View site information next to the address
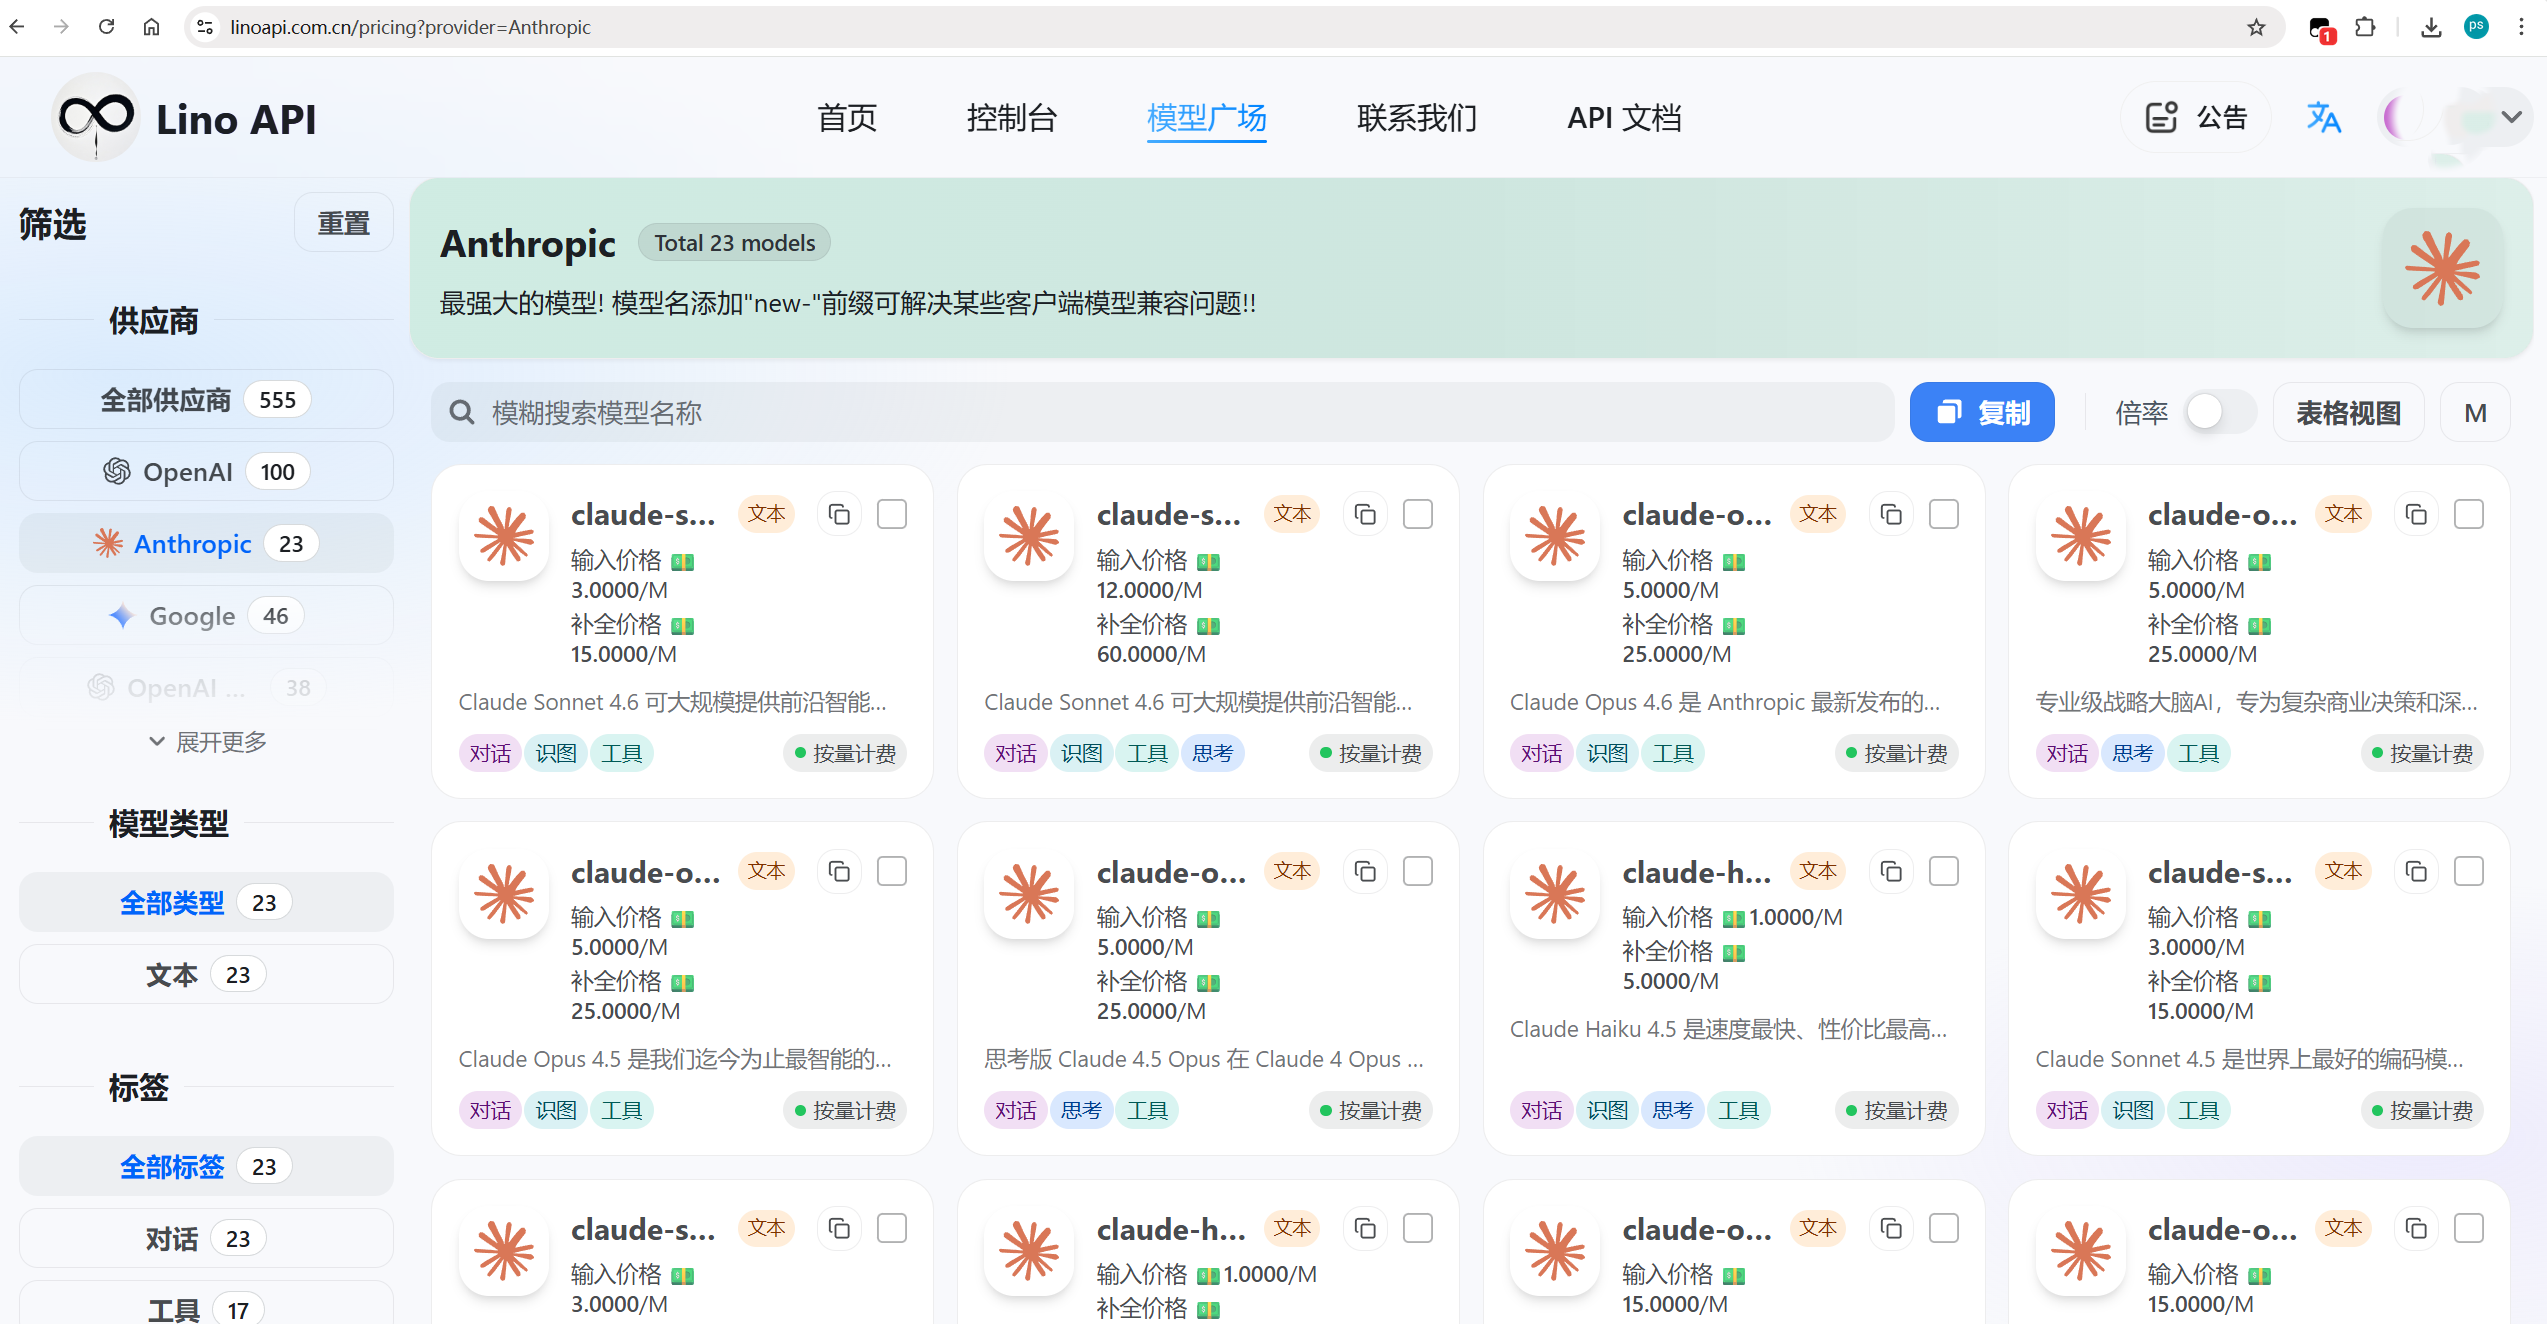 [205, 27]
